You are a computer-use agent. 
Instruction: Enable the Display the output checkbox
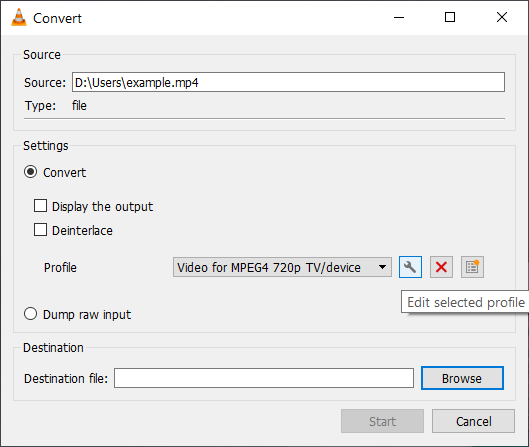click(40, 206)
